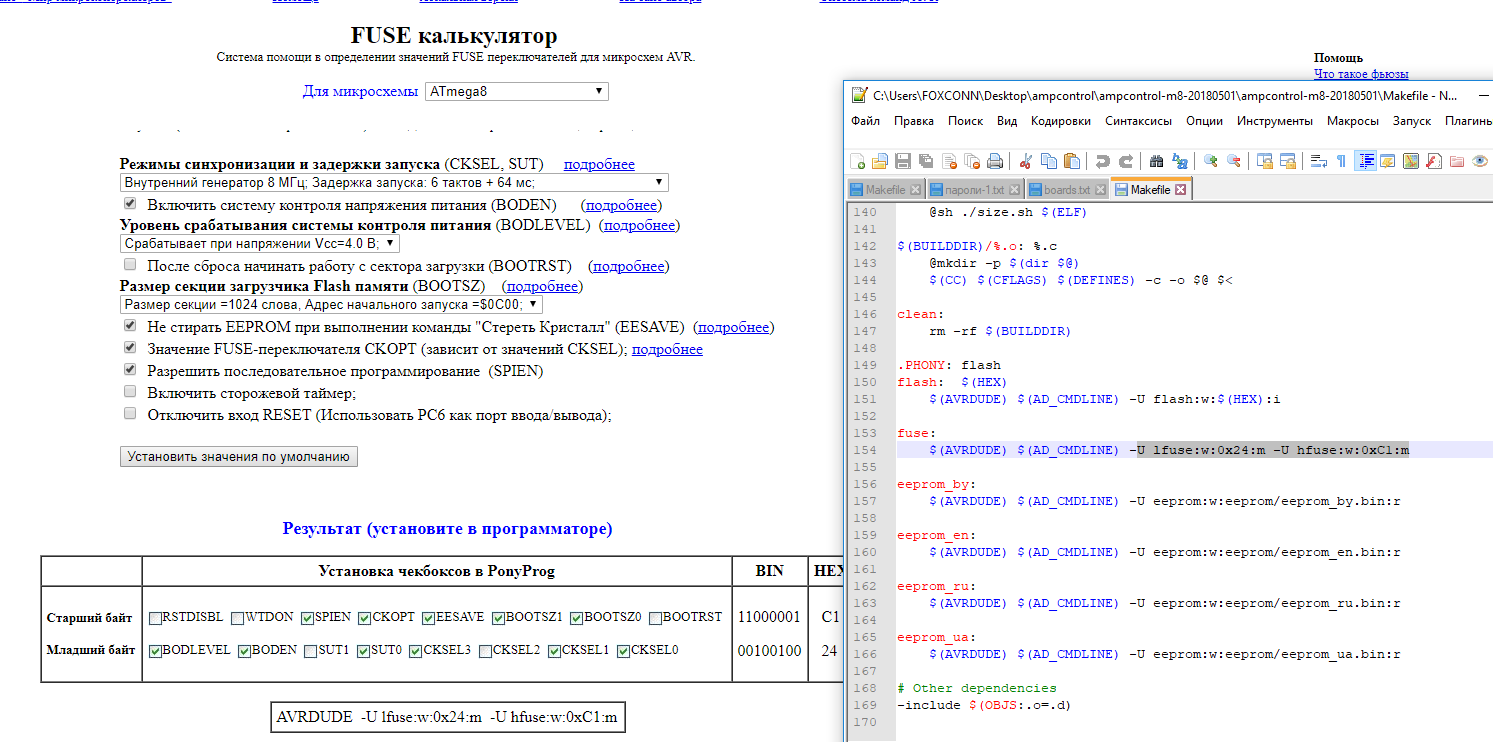Switch to the boards.txt tab
The image size is (1493, 742).
tap(1067, 190)
